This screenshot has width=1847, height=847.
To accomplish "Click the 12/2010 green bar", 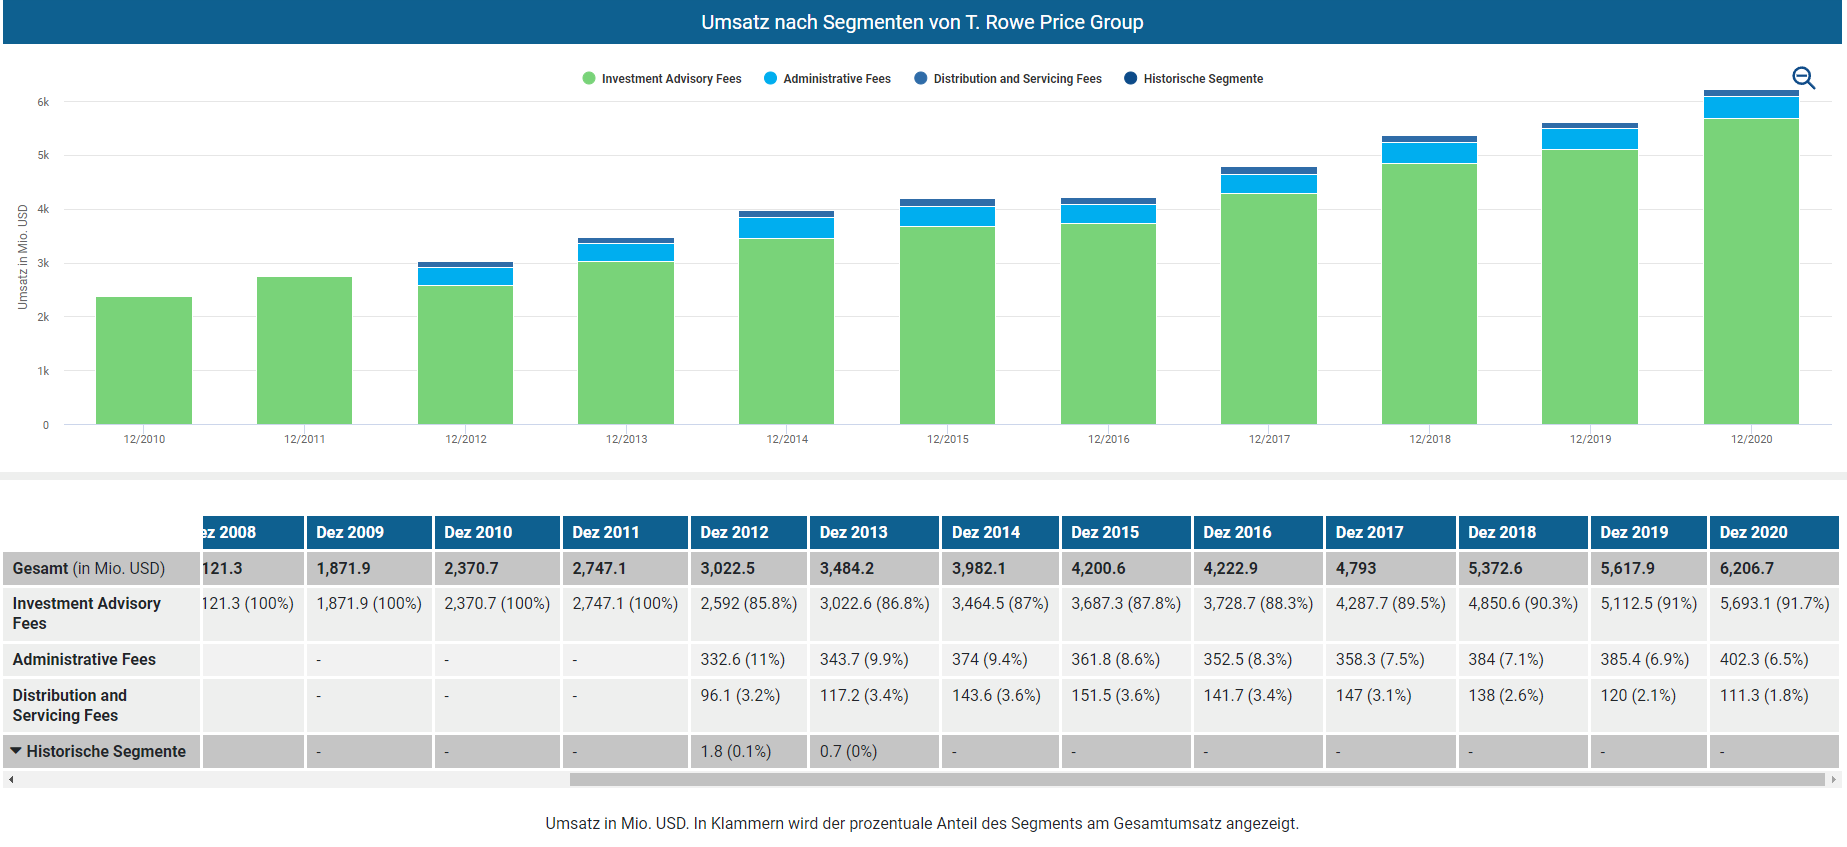I will (x=144, y=360).
